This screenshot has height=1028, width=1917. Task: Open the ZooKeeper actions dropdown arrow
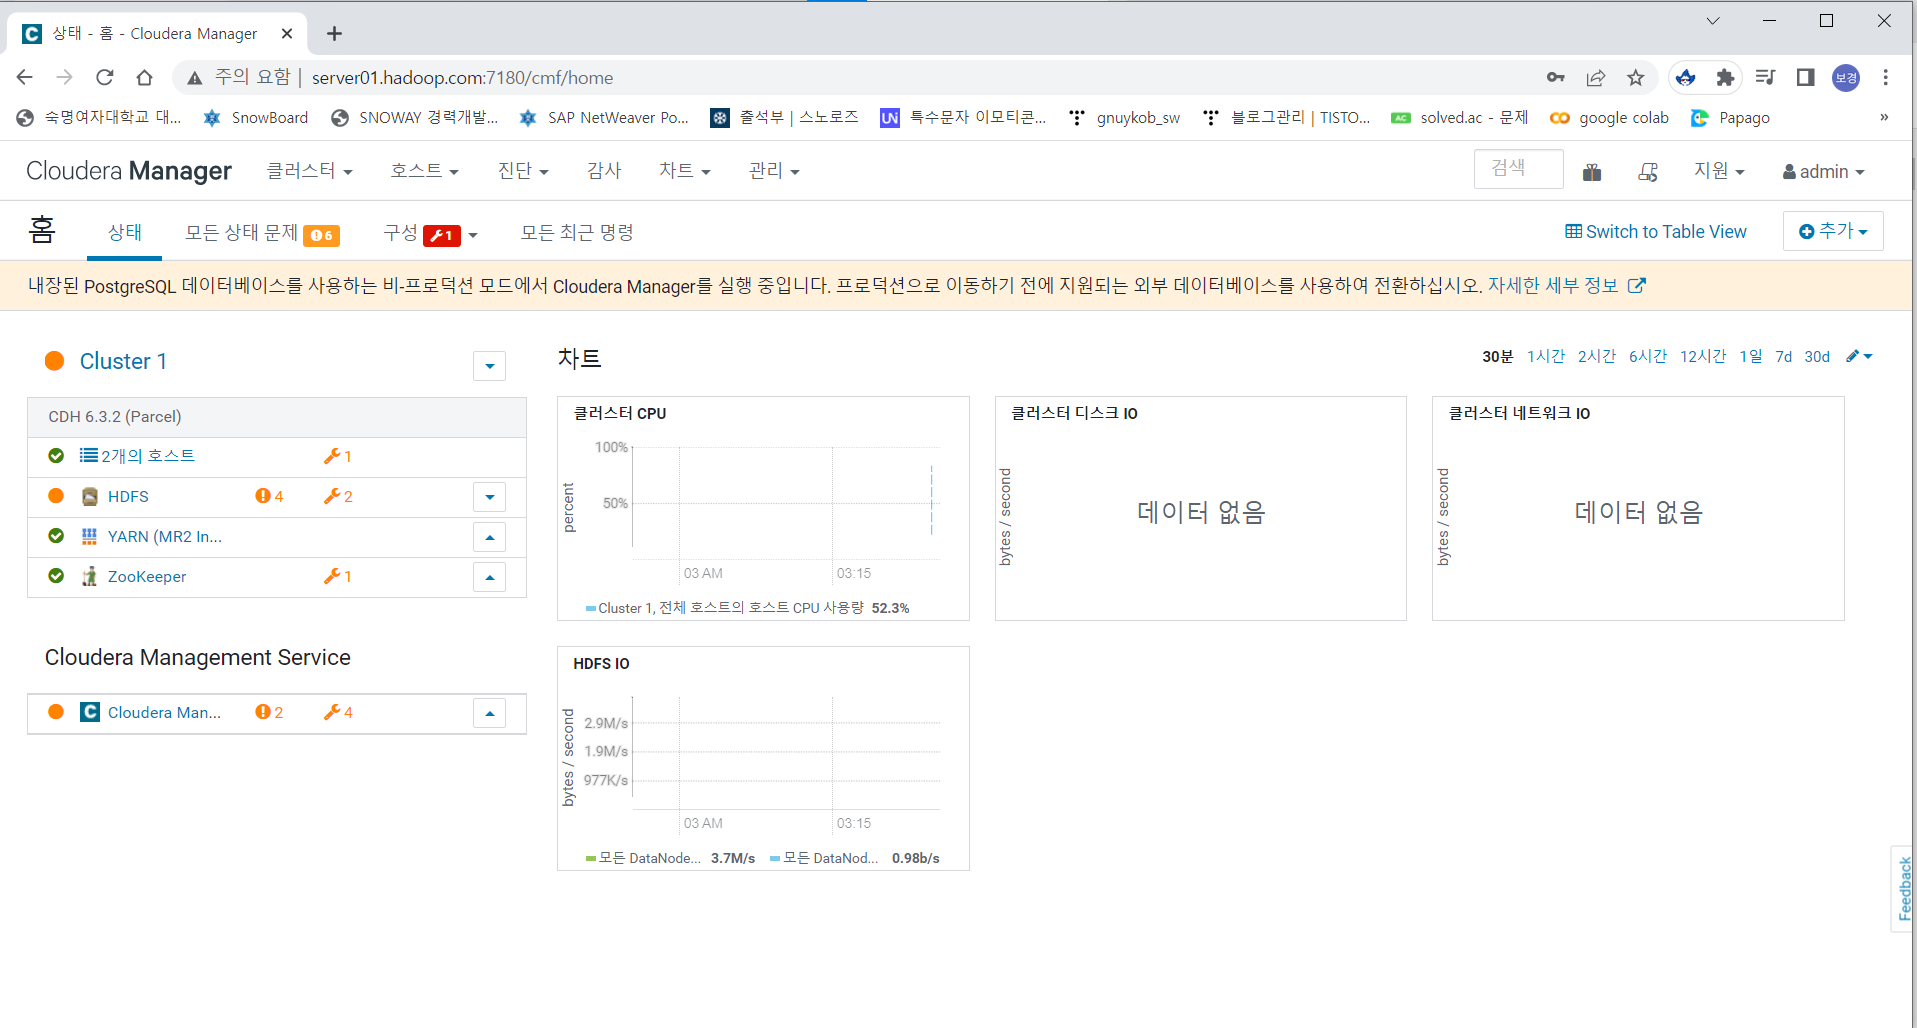click(x=489, y=577)
